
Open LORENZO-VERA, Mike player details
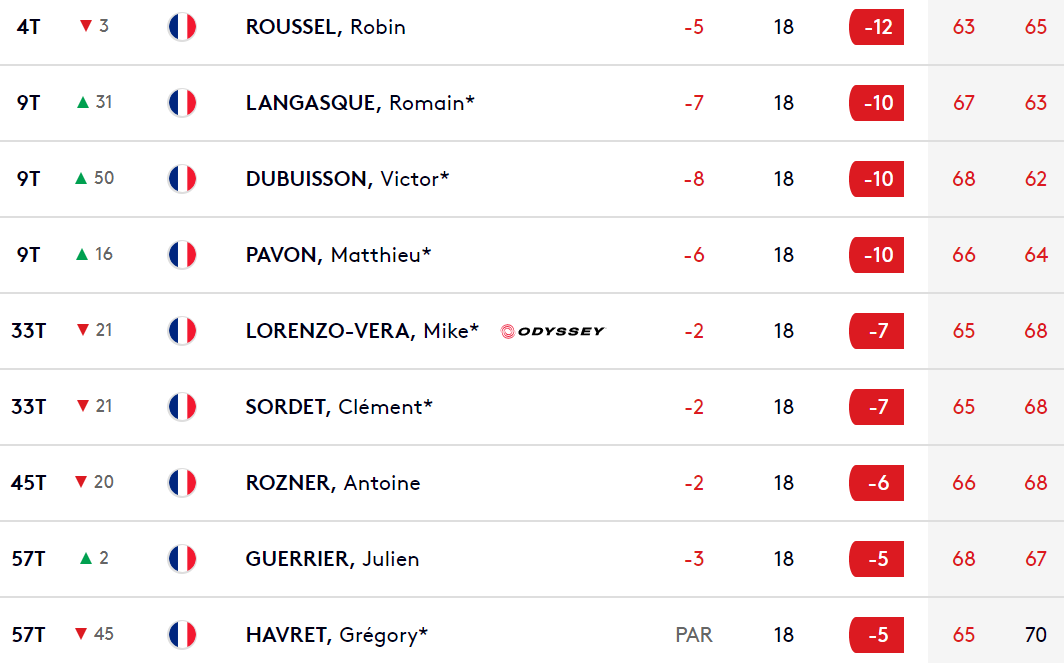pyautogui.click(x=362, y=331)
